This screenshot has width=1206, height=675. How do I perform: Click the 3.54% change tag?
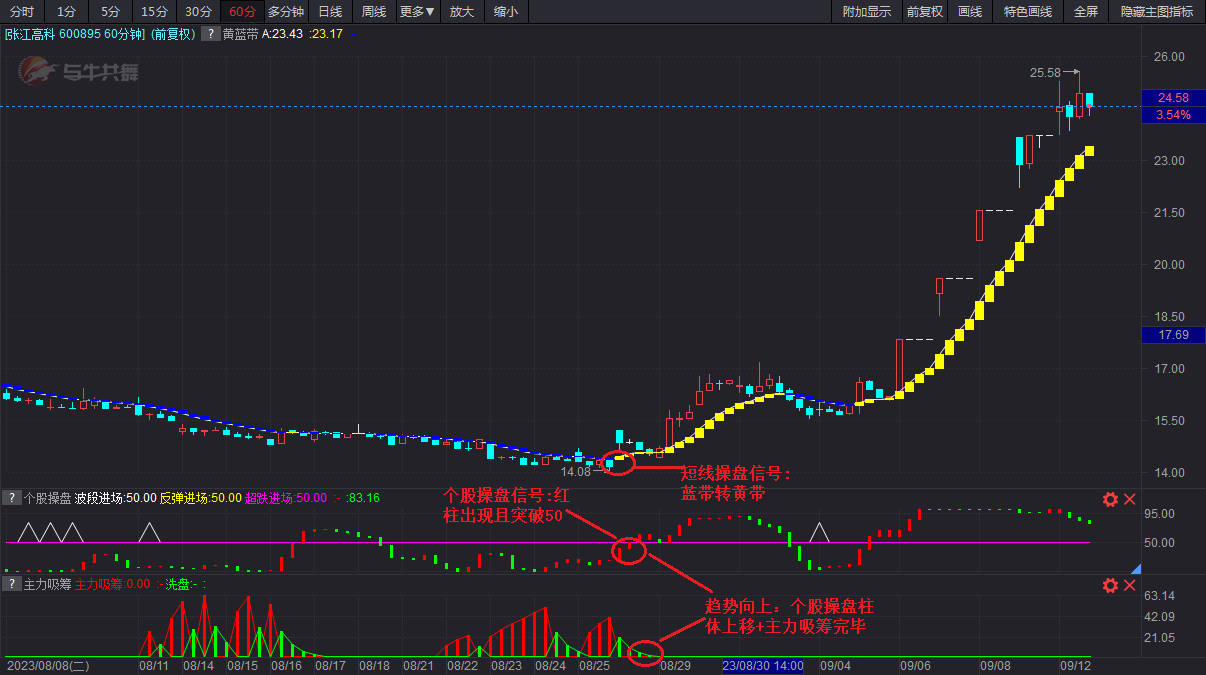[x=1173, y=115]
